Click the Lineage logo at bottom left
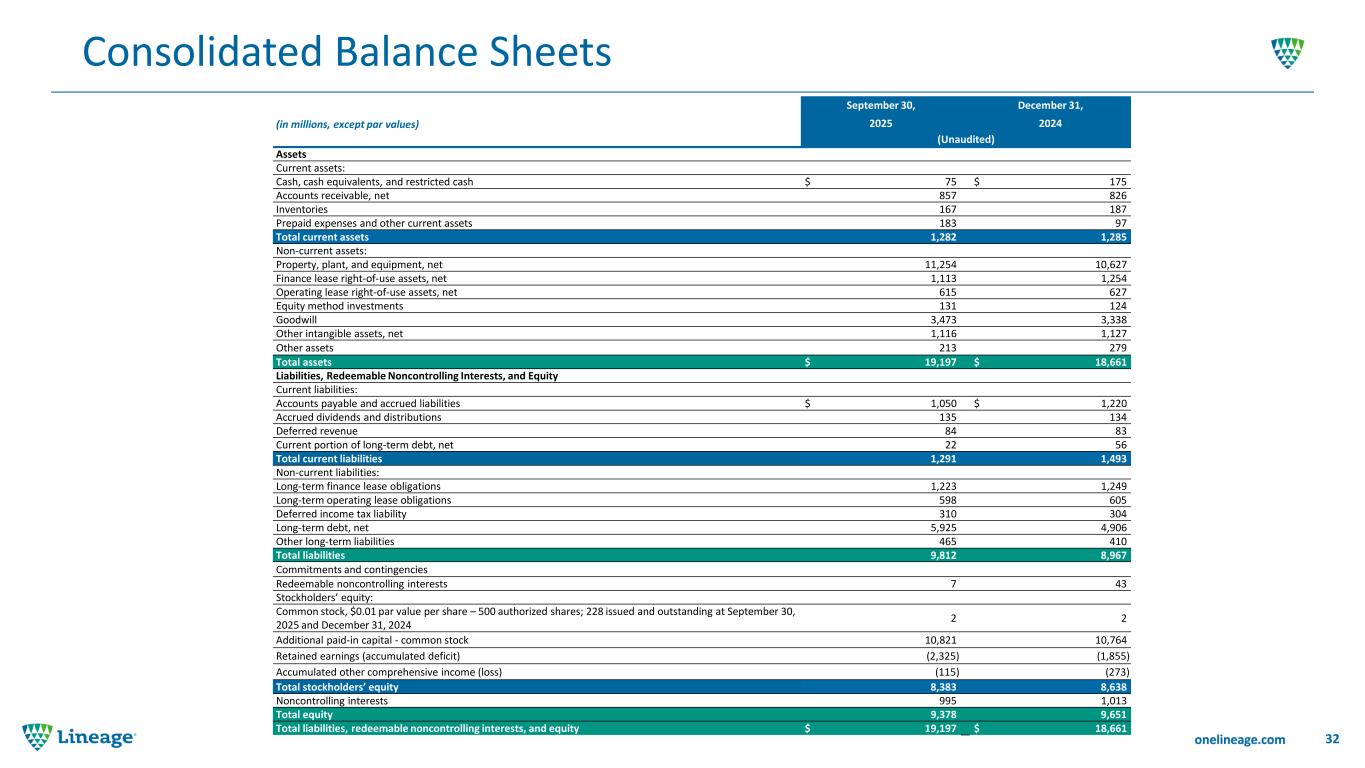The width and height of the screenshot is (1365, 768). click(80, 737)
